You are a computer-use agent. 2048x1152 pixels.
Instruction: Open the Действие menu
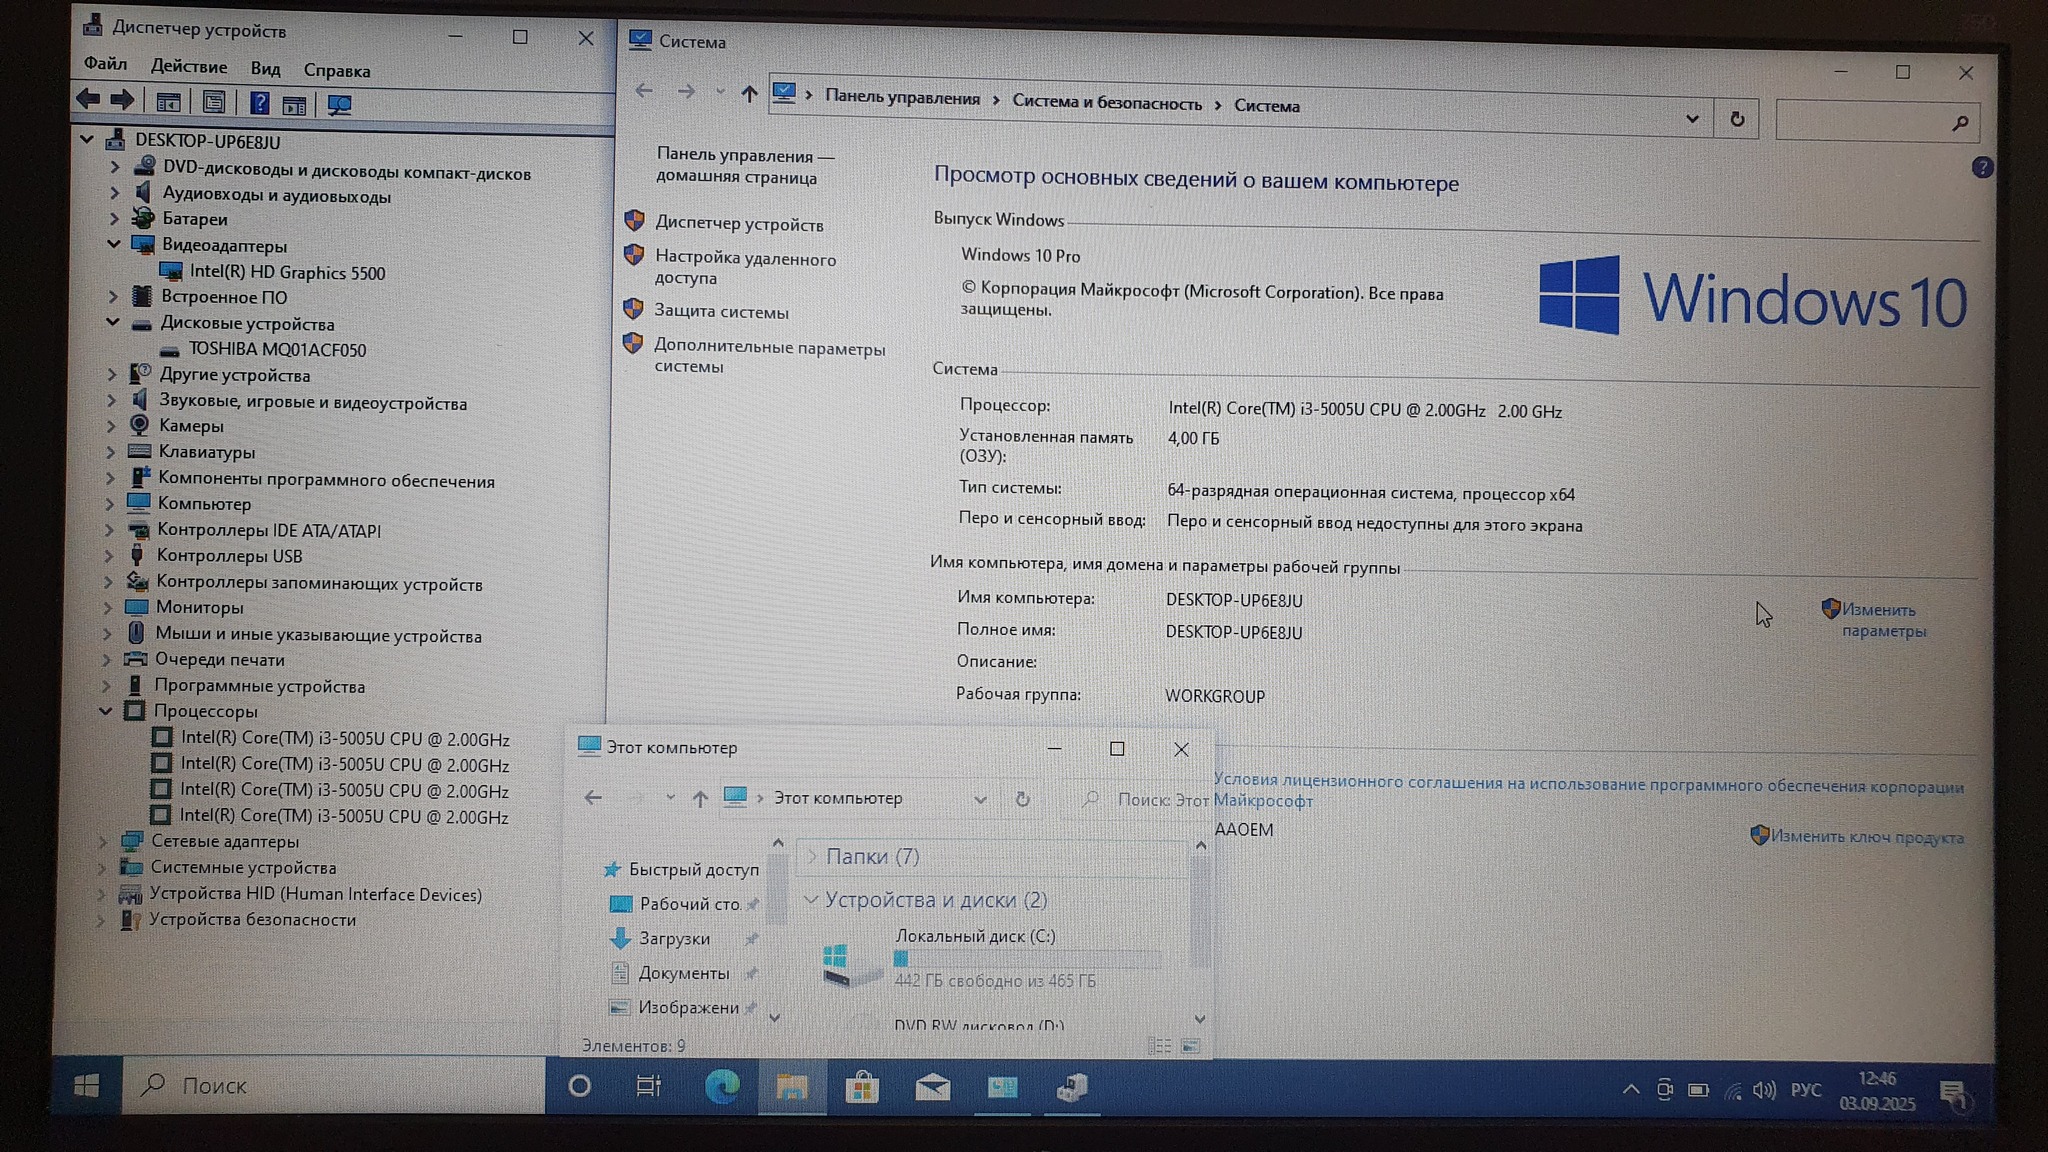(189, 67)
